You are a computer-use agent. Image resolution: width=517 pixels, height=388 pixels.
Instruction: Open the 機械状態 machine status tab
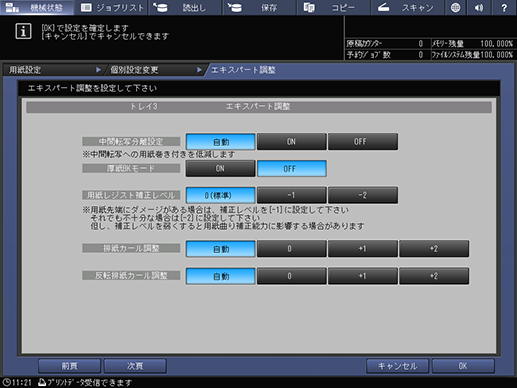pyautogui.click(x=37, y=7)
